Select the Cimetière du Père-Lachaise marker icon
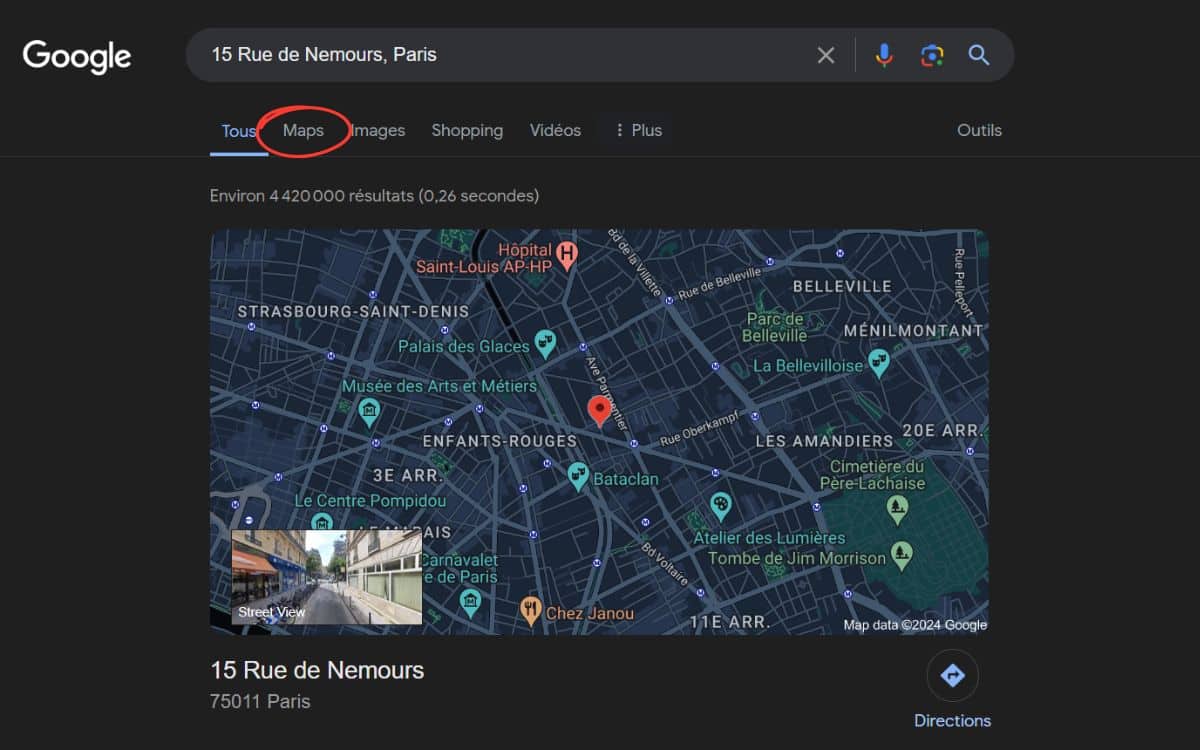The height and width of the screenshot is (750, 1200). pos(899,511)
